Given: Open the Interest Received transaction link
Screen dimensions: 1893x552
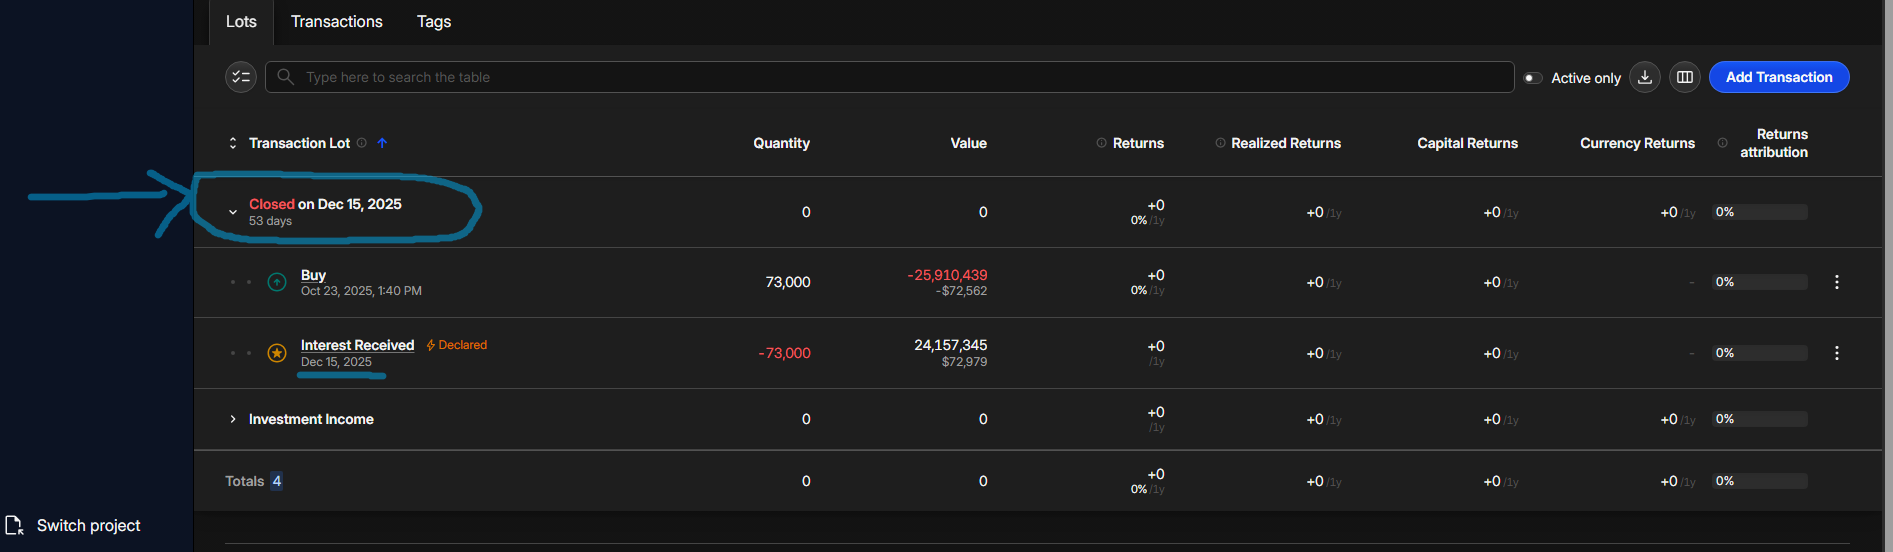Looking at the screenshot, I should 357,345.
